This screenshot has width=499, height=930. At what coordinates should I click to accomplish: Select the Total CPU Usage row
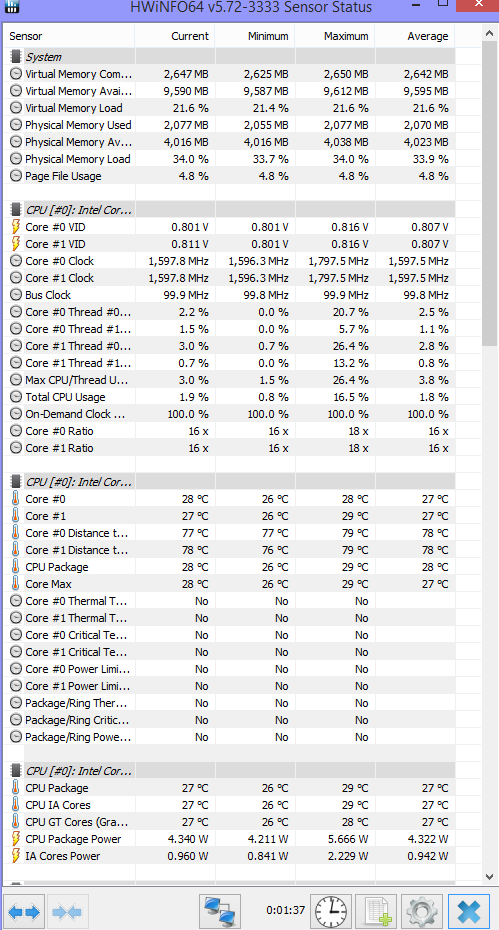pos(230,397)
